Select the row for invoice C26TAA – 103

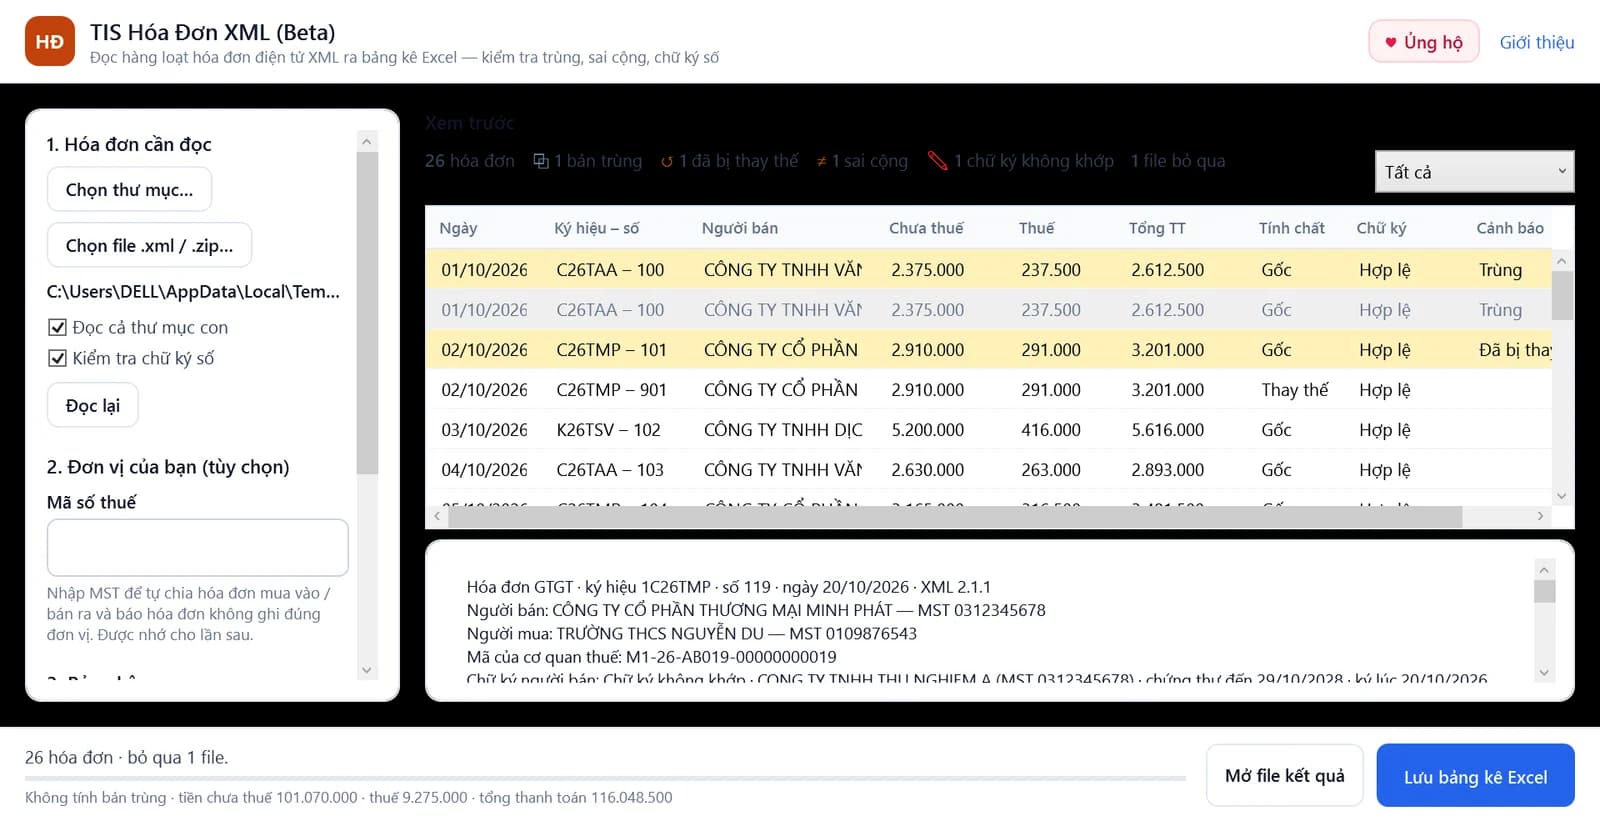[989, 470]
